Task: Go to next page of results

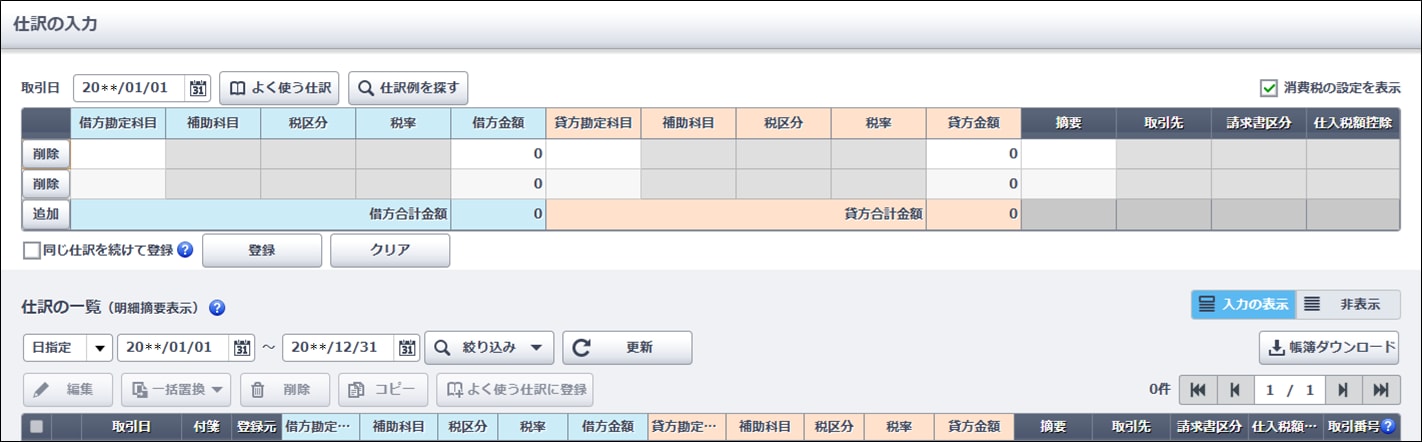Action: click(x=1343, y=390)
